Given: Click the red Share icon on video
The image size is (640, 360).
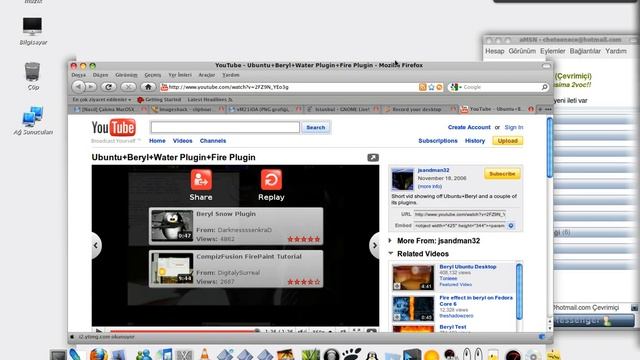Looking at the screenshot, I should (x=201, y=180).
